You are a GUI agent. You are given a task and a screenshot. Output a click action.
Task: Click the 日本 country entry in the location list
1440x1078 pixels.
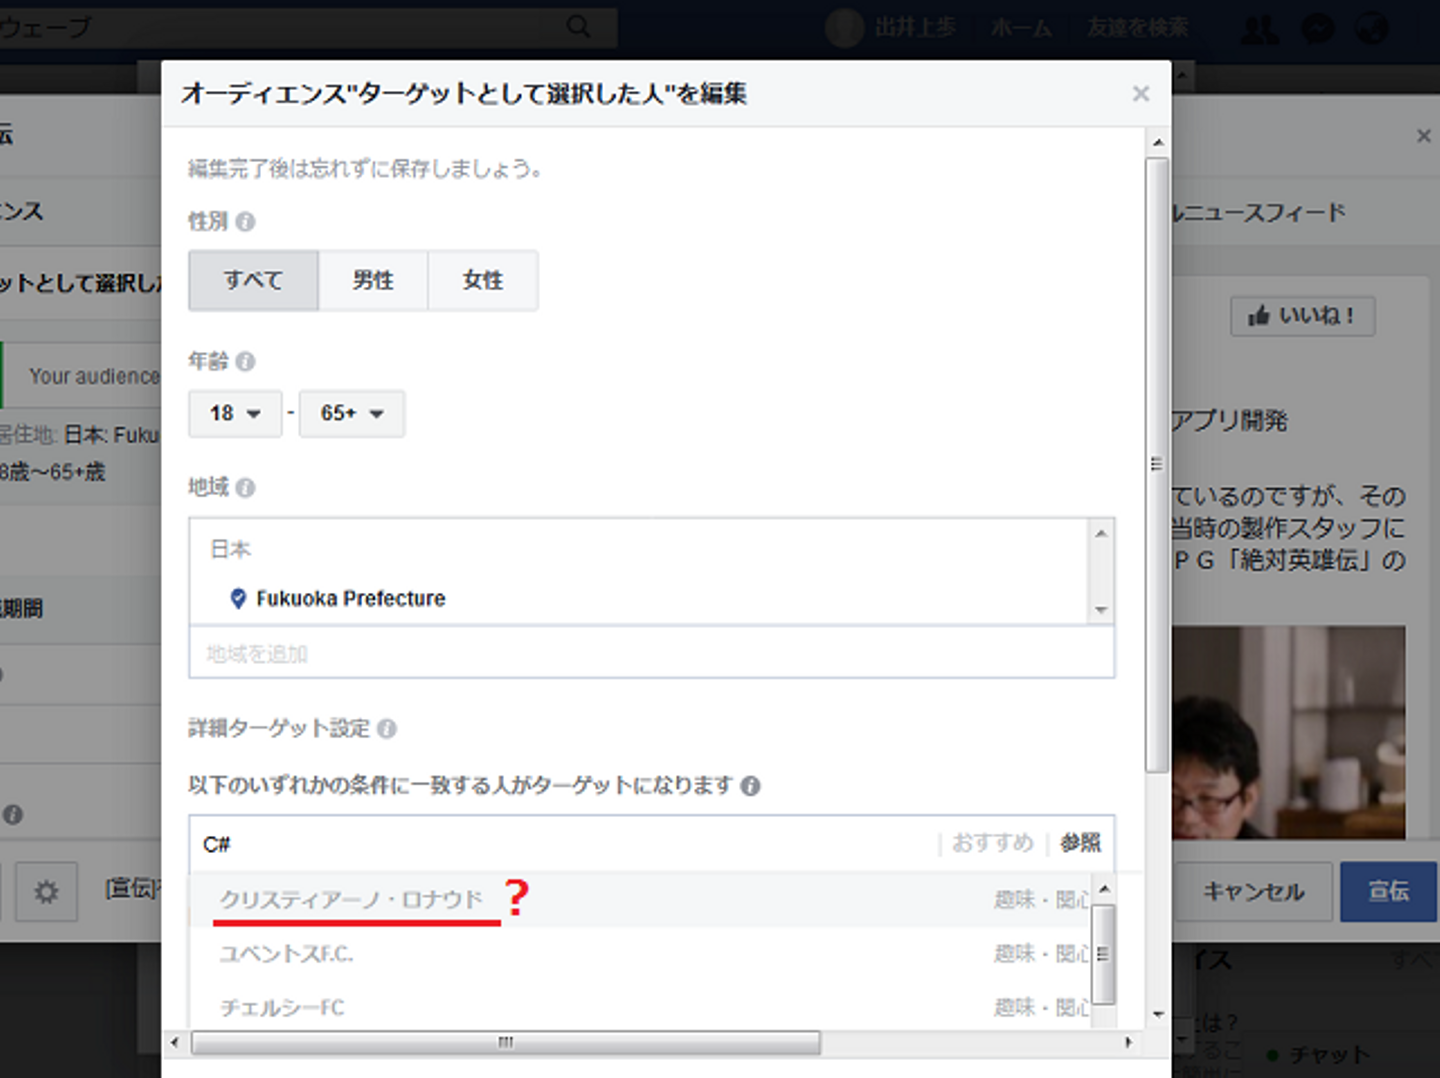coord(231,549)
